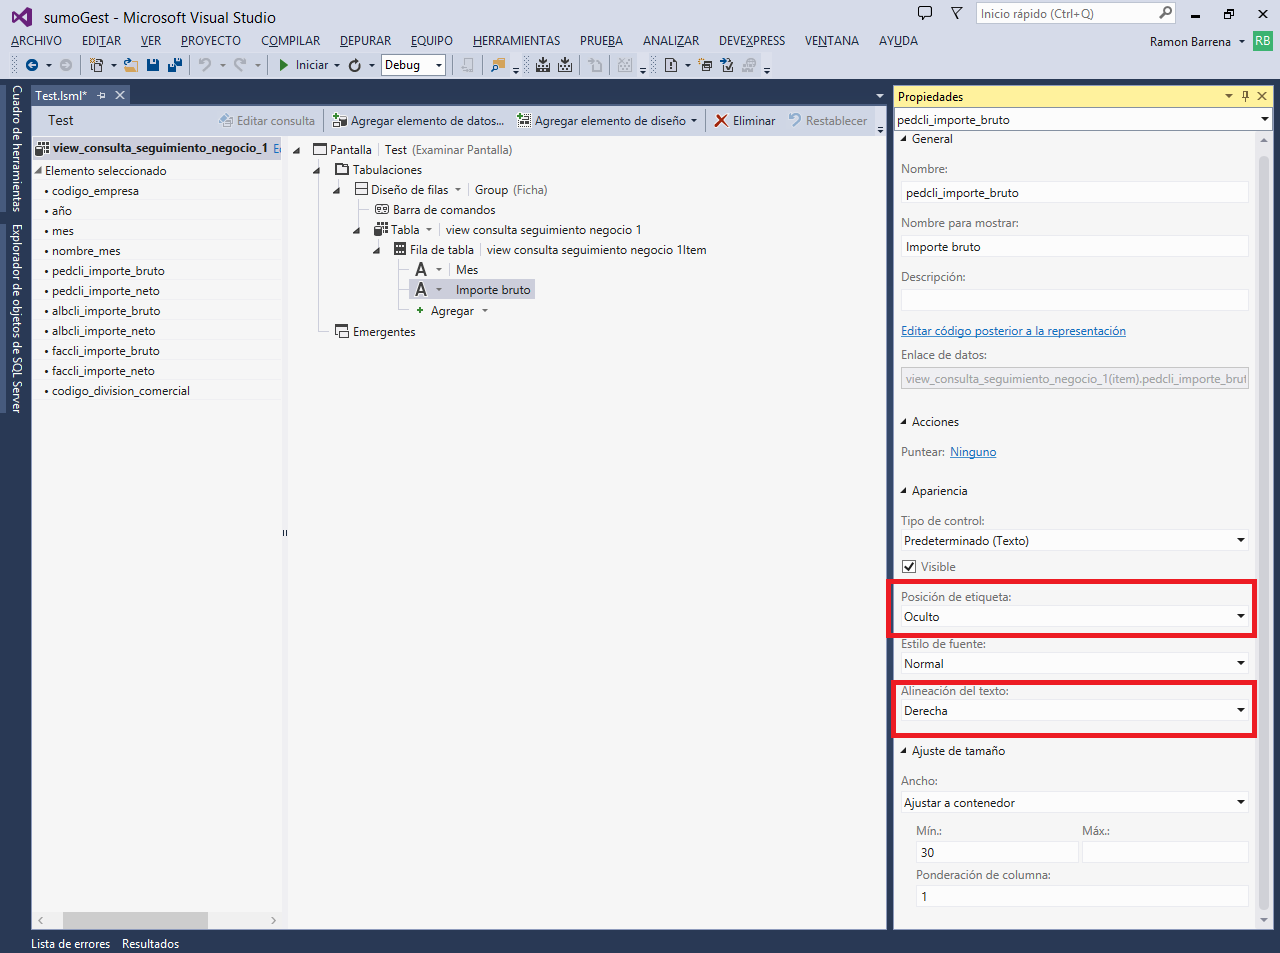Click the Save icon on the toolbar
The image size is (1280, 953).
click(x=152, y=65)
